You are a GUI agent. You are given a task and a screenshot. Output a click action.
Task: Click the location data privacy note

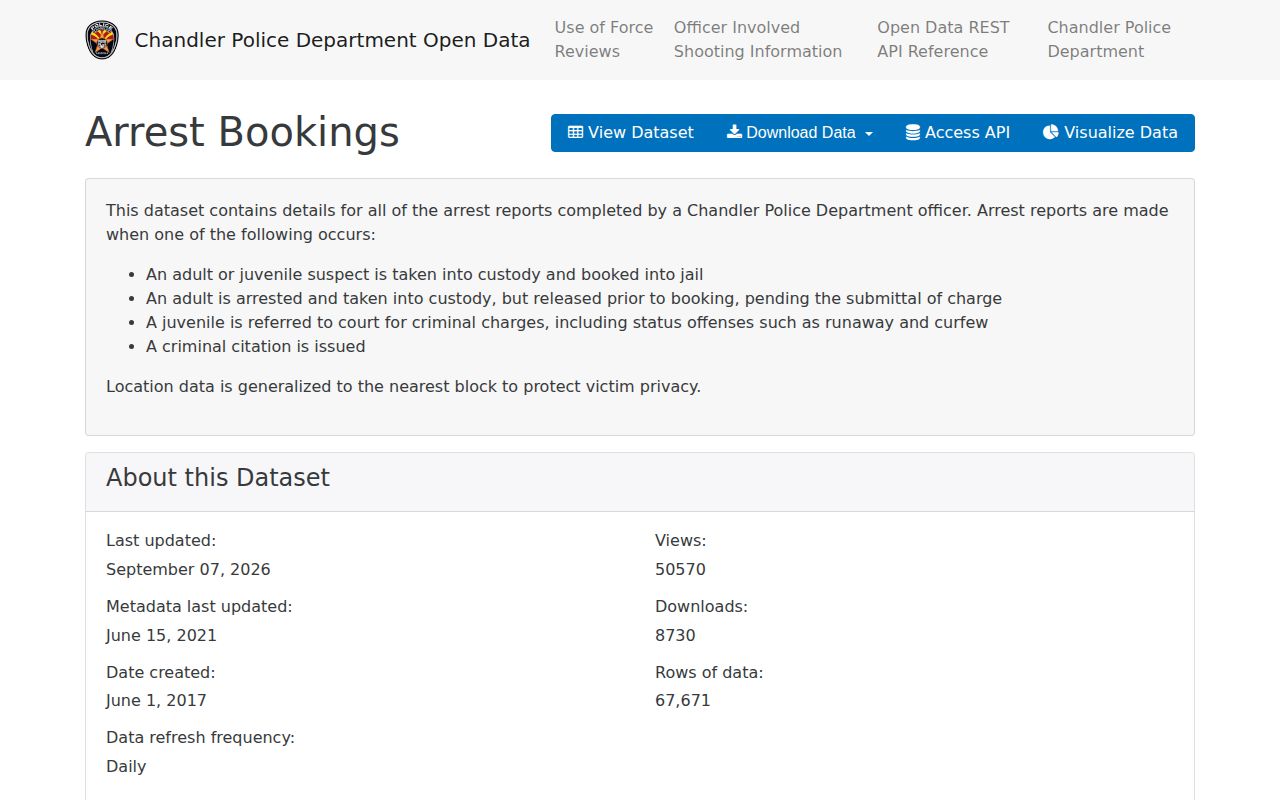coord(403,387)
